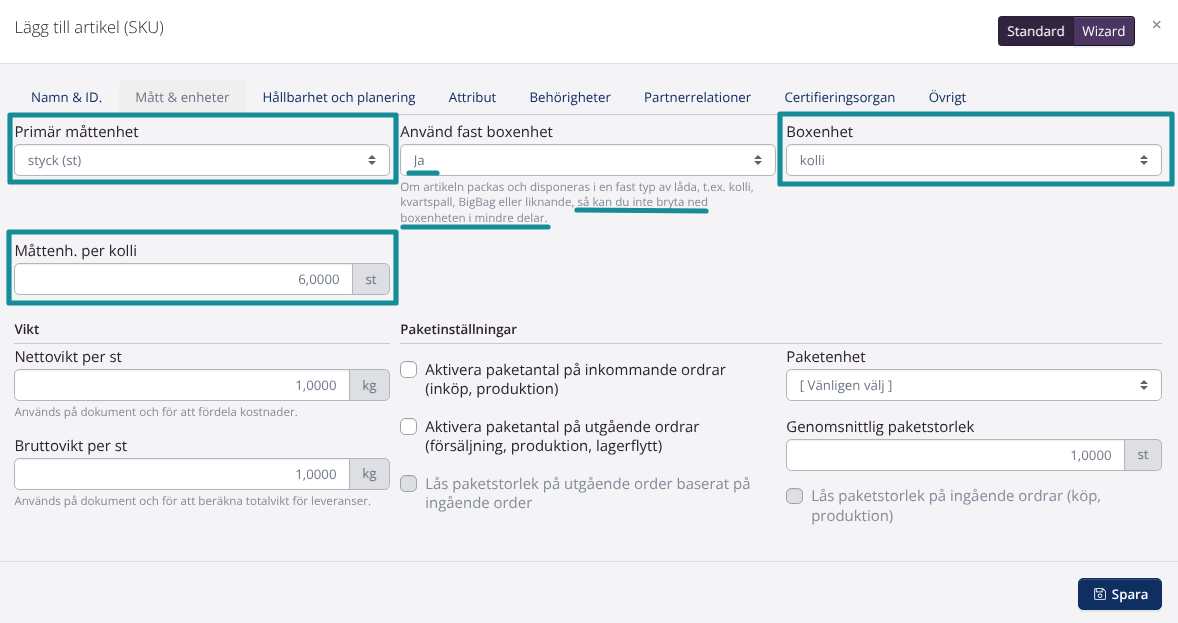
Task: Go to Hållbarhet och planering tab
Action: coord(339,97)
